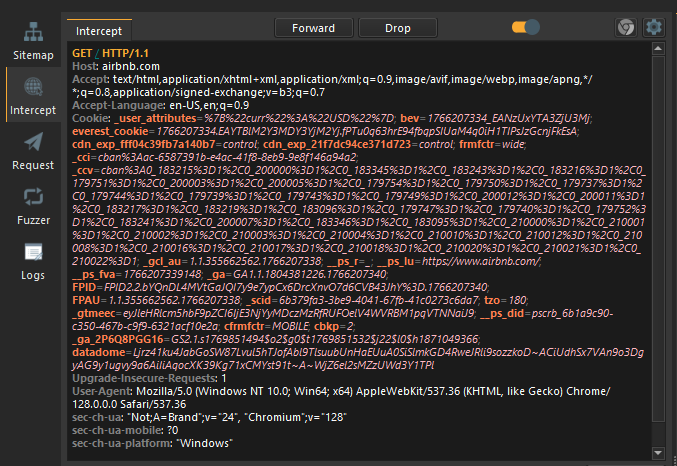
Task: Click the sec-ch-ua header line
Action: coord(209,417)
